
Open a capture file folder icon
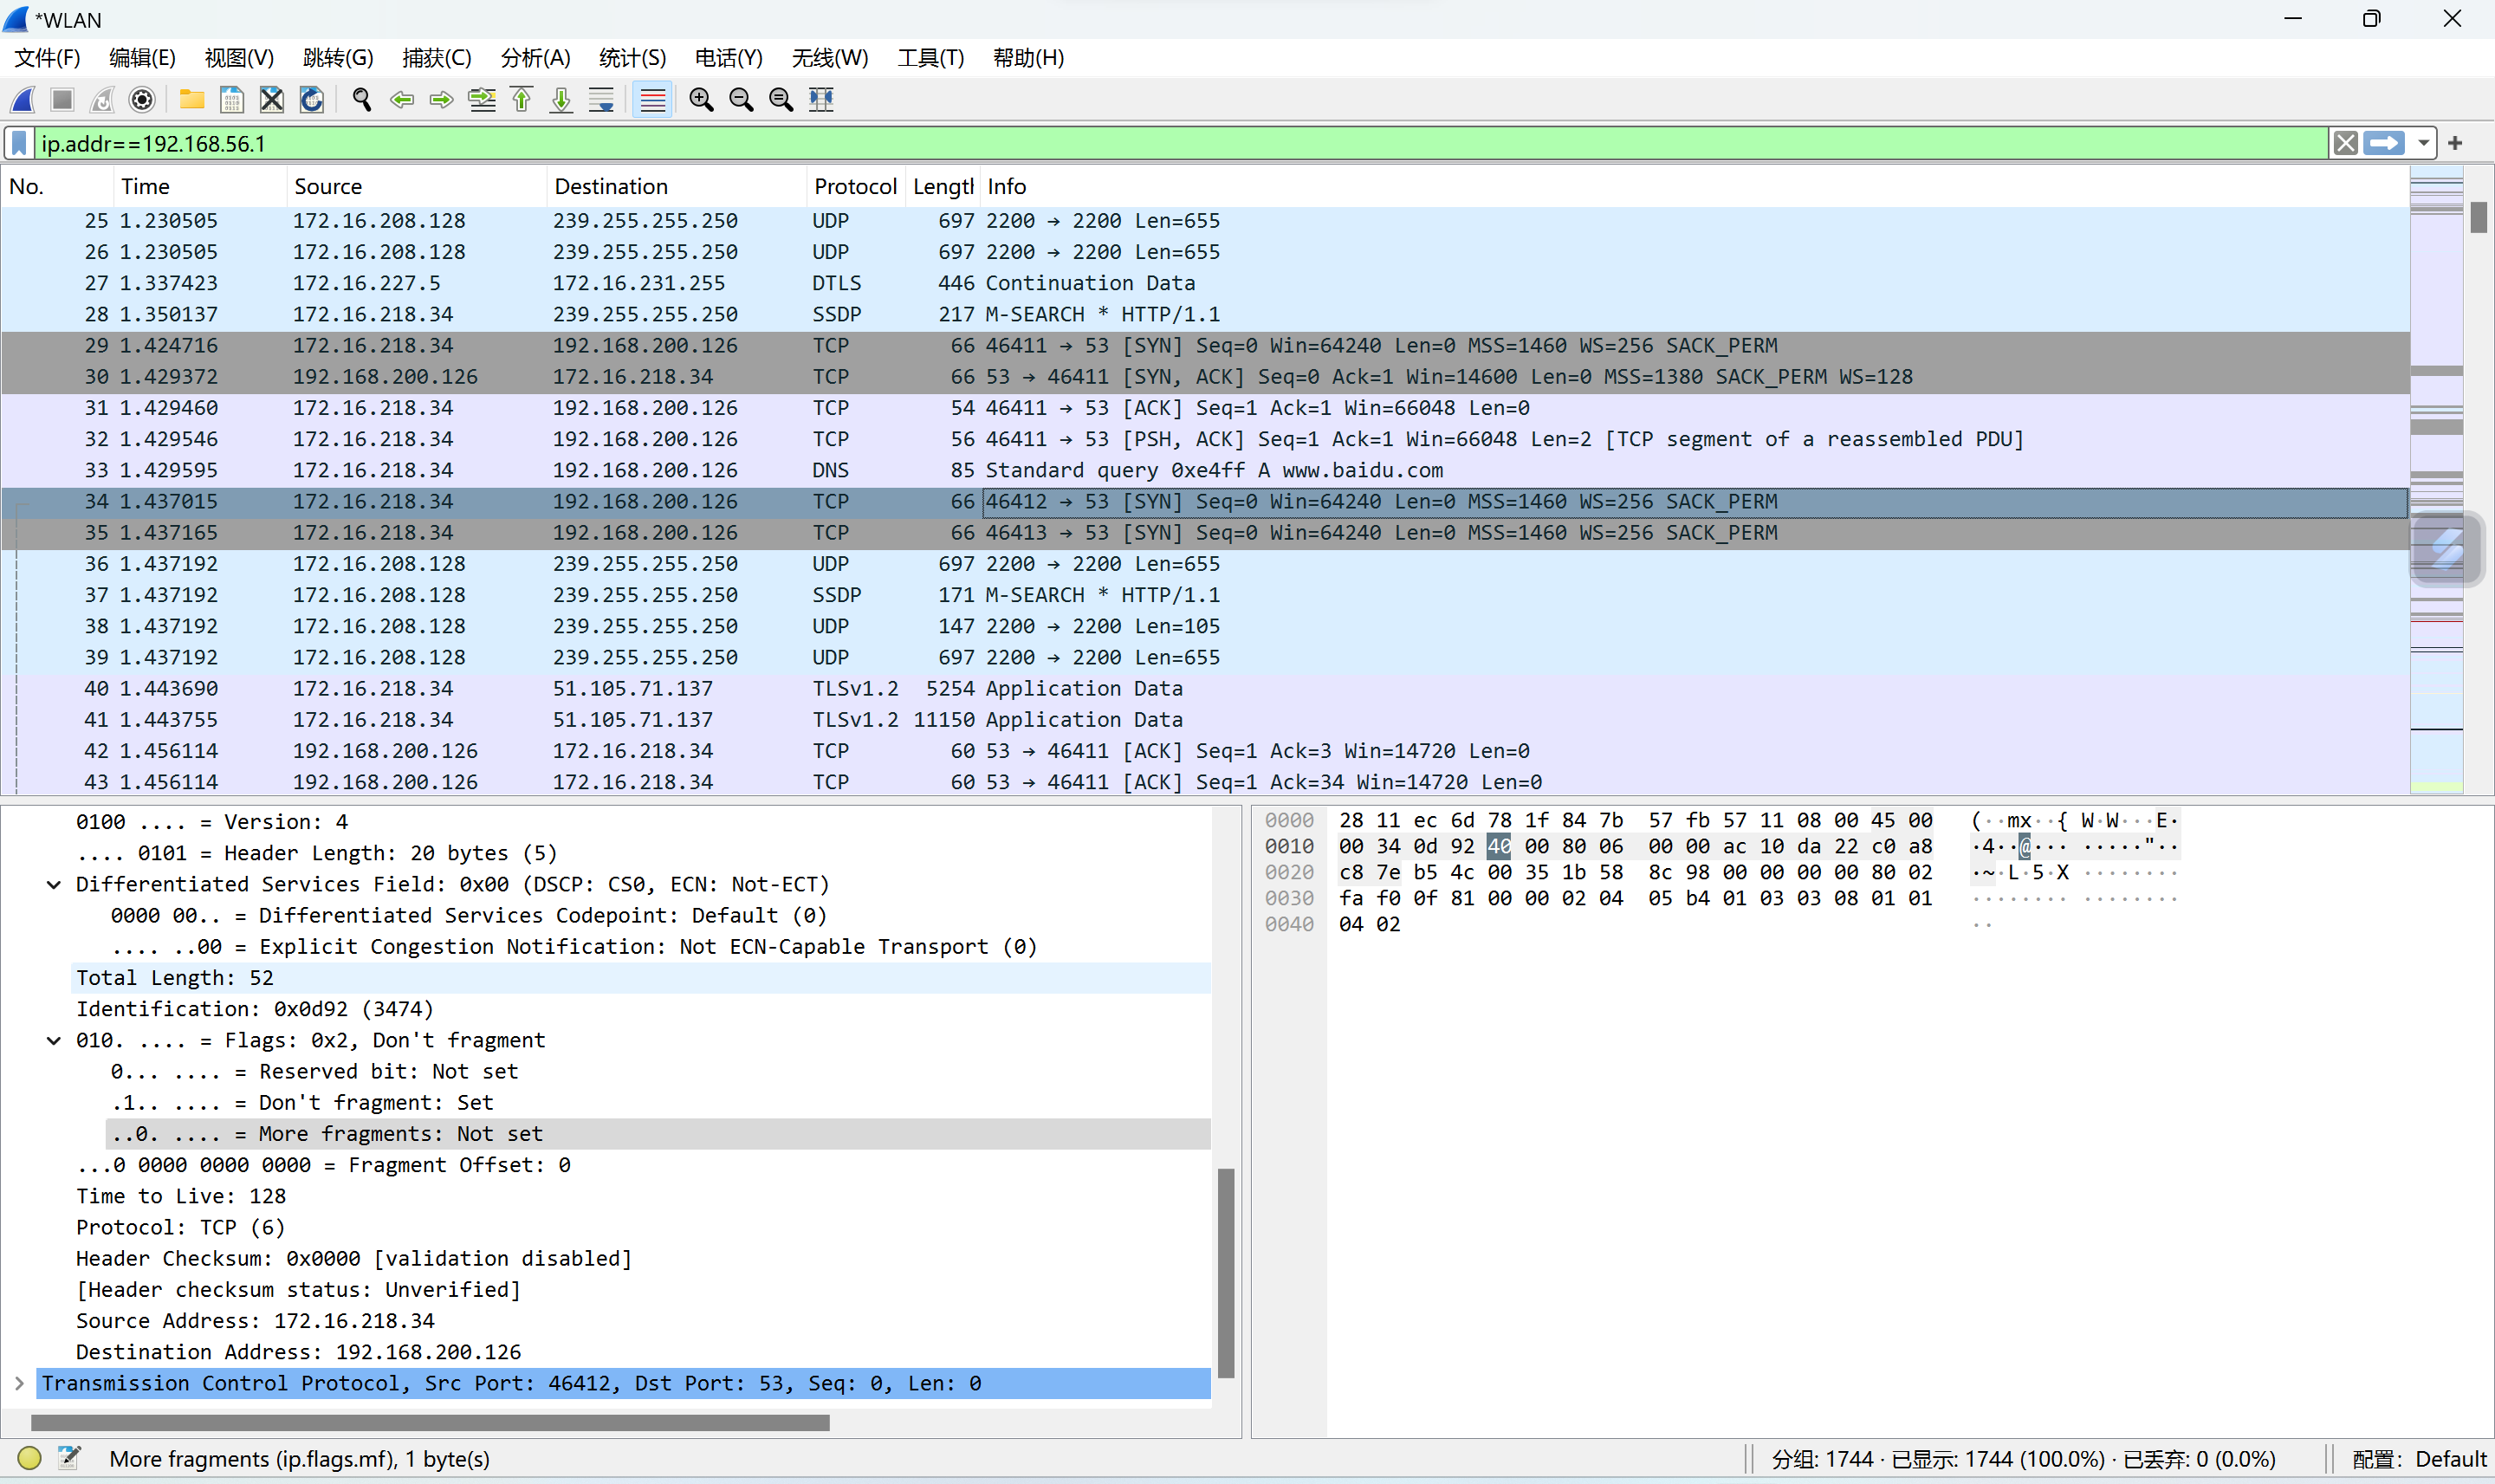pos(191,99)
